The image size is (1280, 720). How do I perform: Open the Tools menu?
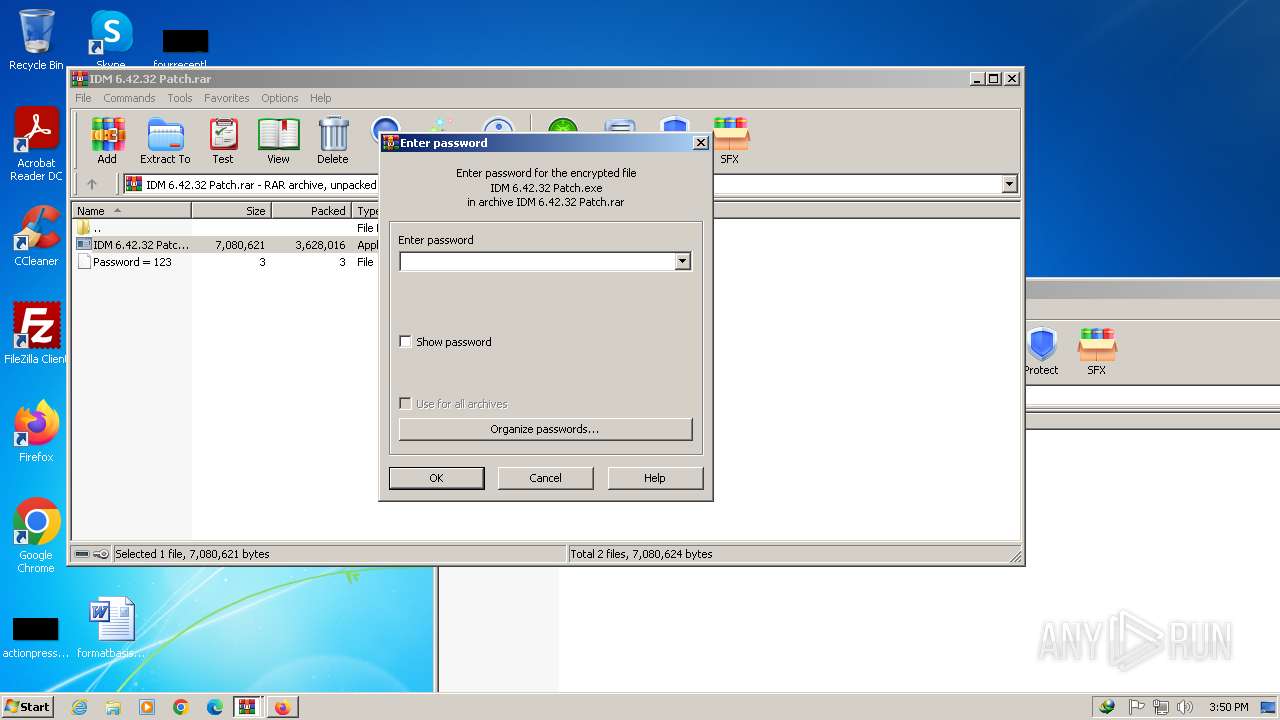click(x=180, y=98)
